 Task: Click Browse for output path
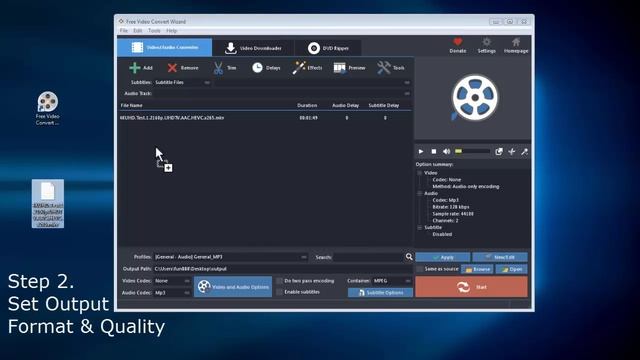(477, 269)
